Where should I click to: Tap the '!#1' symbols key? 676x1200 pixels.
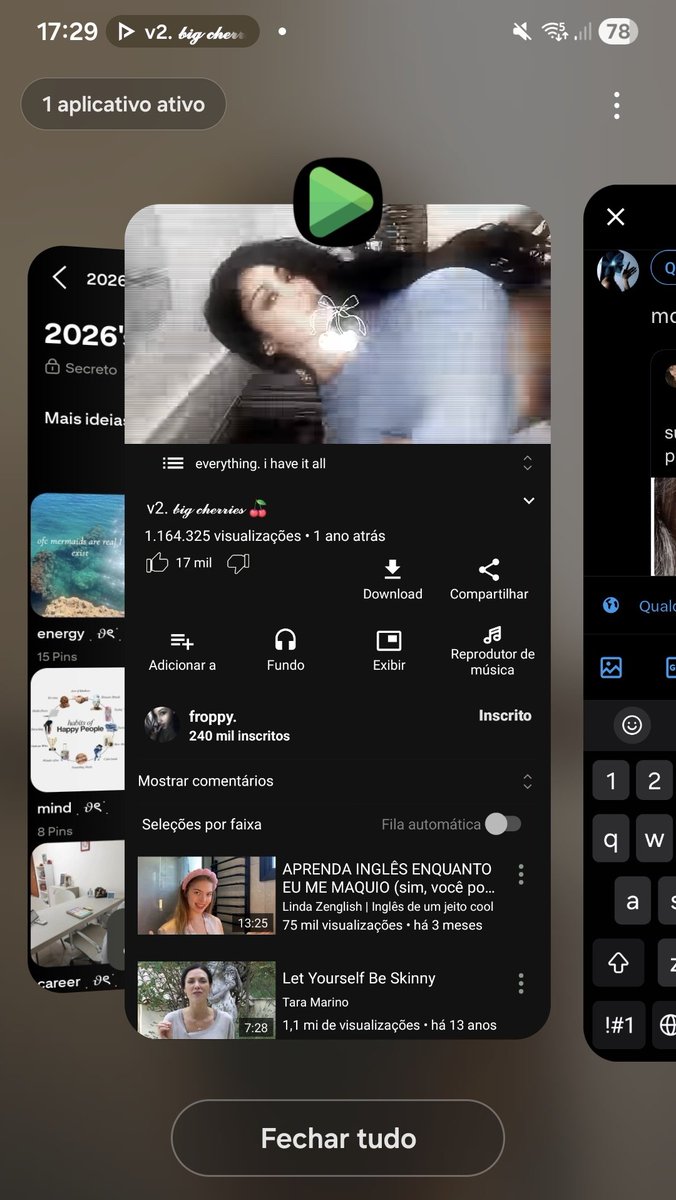(618, 1027)
